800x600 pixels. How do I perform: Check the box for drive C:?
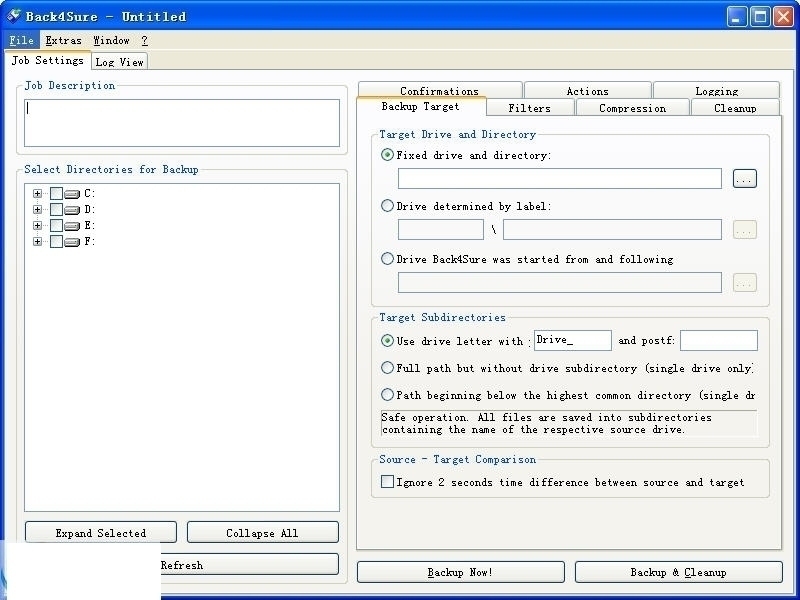coord(56,193)
